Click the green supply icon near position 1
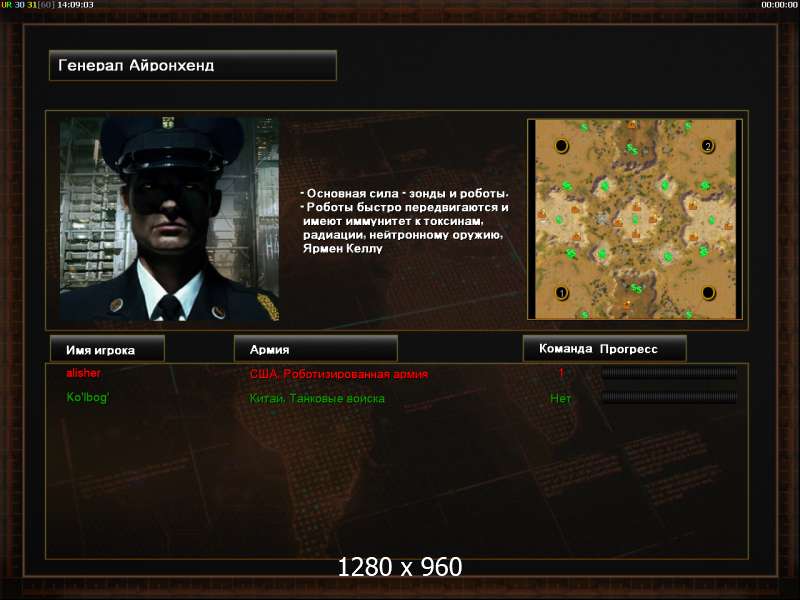 click(x=584, y=314)
